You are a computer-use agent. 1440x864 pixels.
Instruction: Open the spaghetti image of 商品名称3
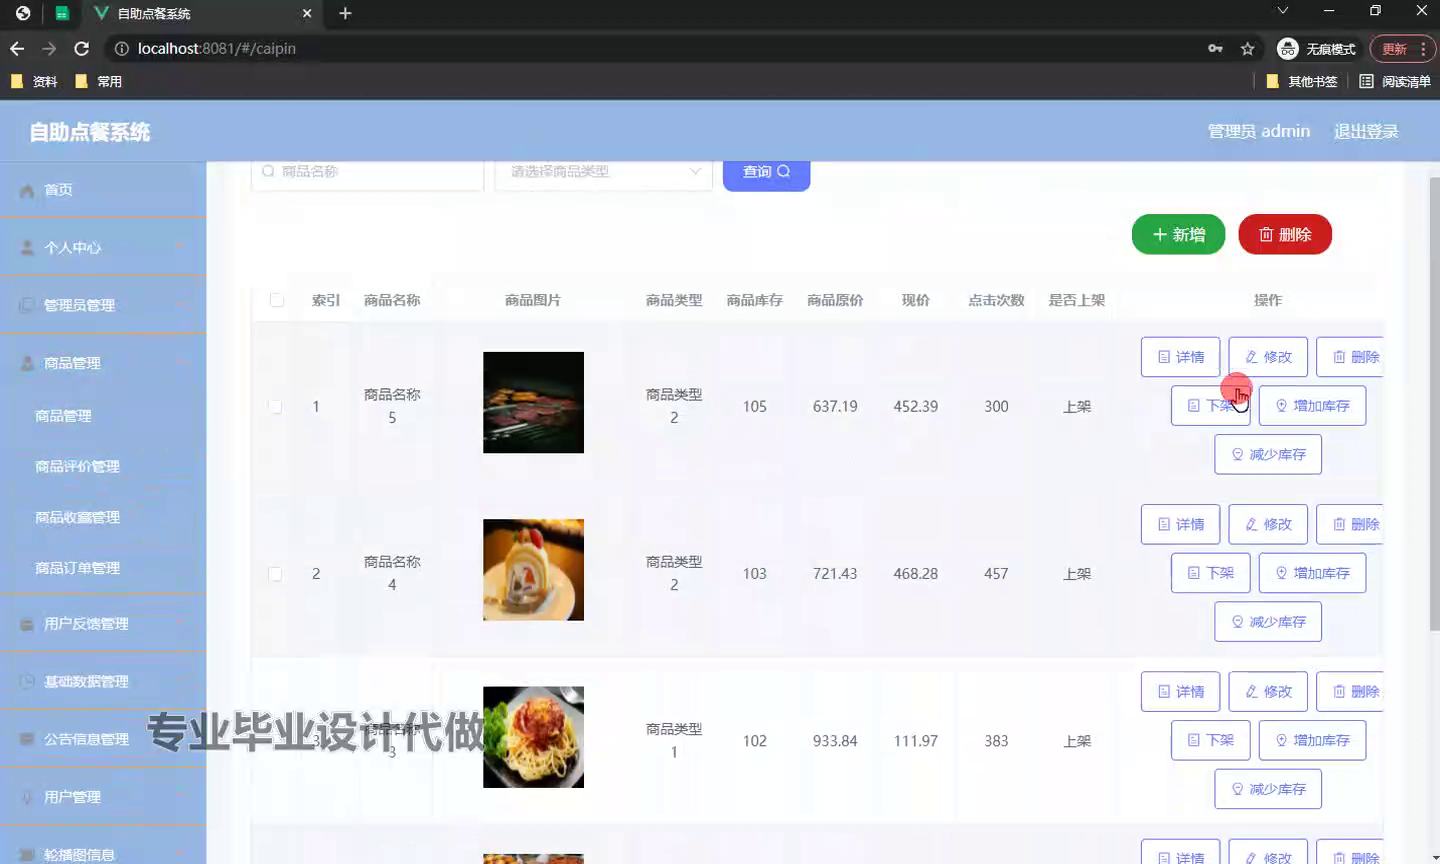point(533,737)
